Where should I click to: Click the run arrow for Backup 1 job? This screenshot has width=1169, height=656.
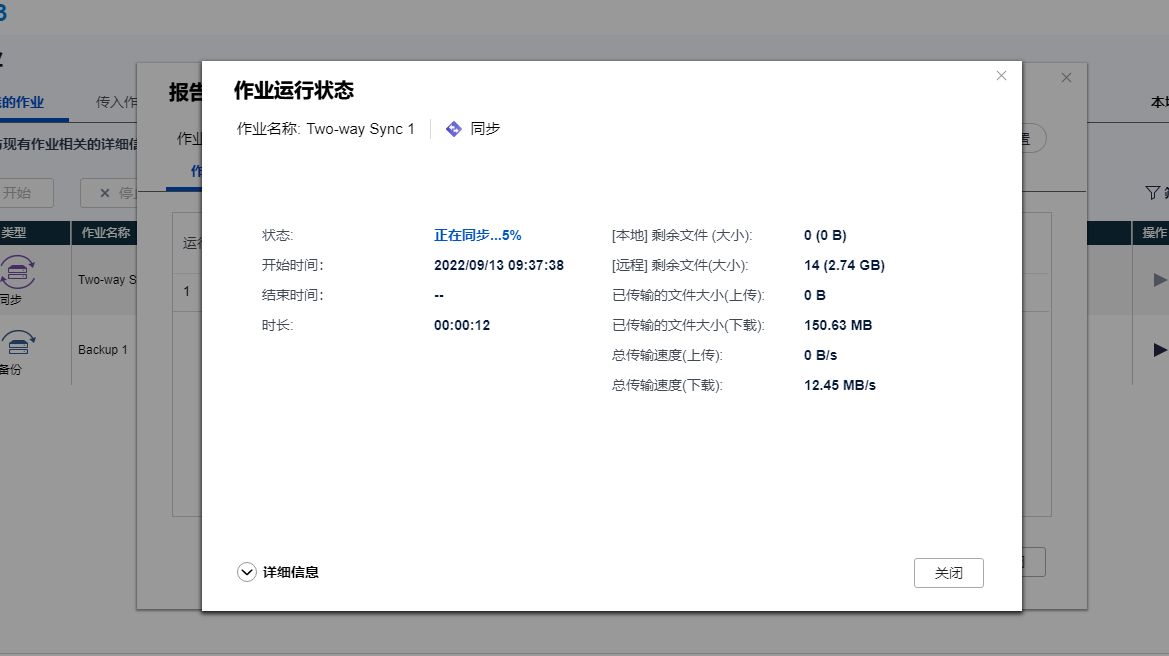click(x=1162, y=350)
